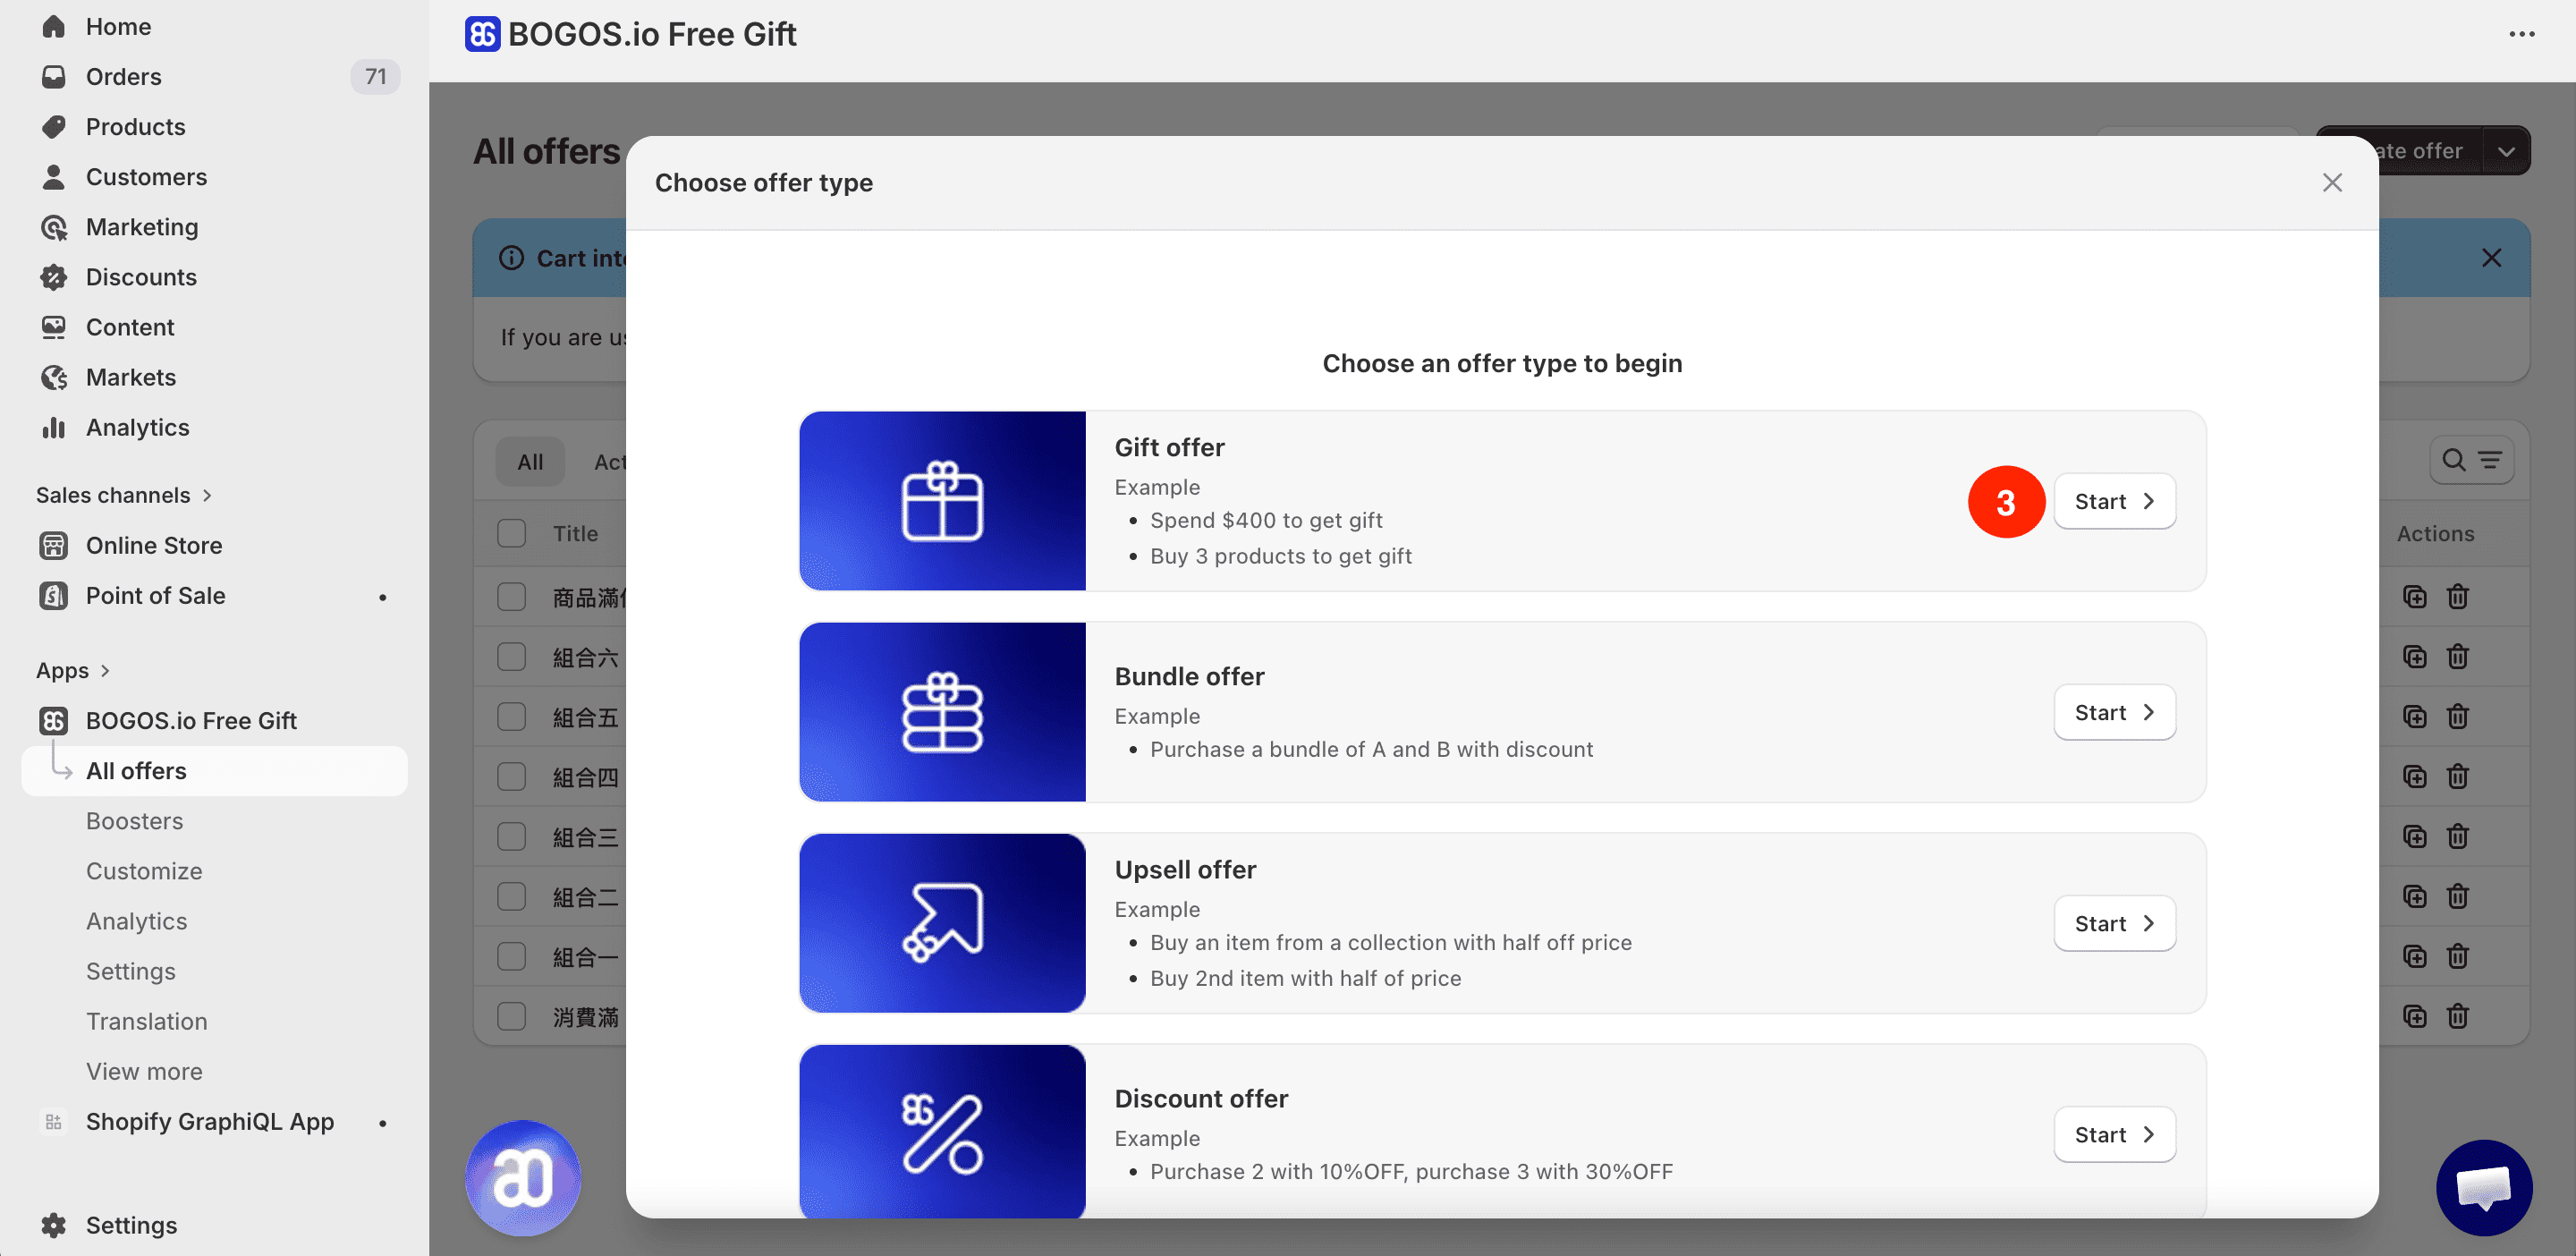Open BOGOS Analytics submenu item
The width and height of the screenshot is (2576, 1256).
[x=136, y=921]
